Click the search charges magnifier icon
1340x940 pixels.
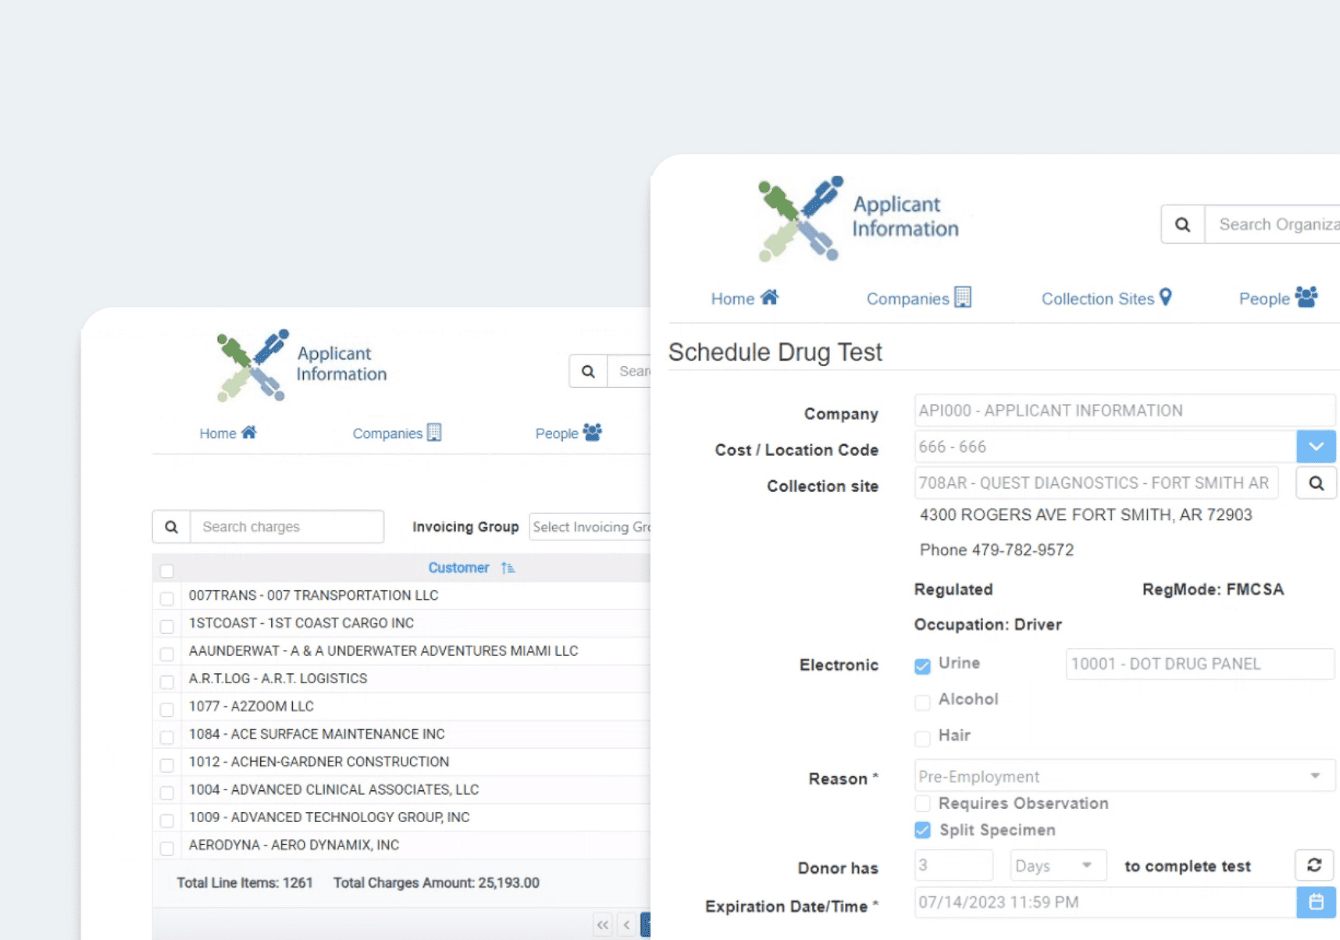[x=171, y=526]
